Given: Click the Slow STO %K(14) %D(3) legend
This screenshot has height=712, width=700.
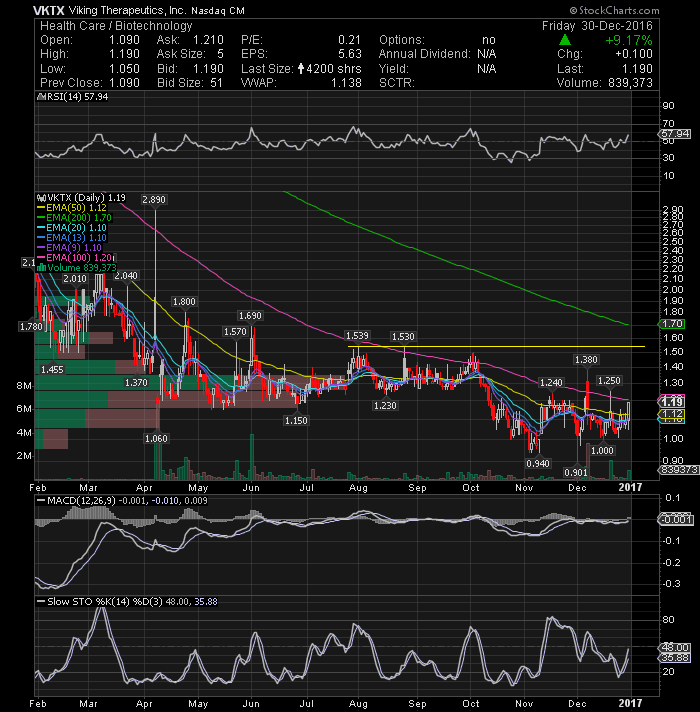Looking at the screenshot, I should (x=132, y=602).
